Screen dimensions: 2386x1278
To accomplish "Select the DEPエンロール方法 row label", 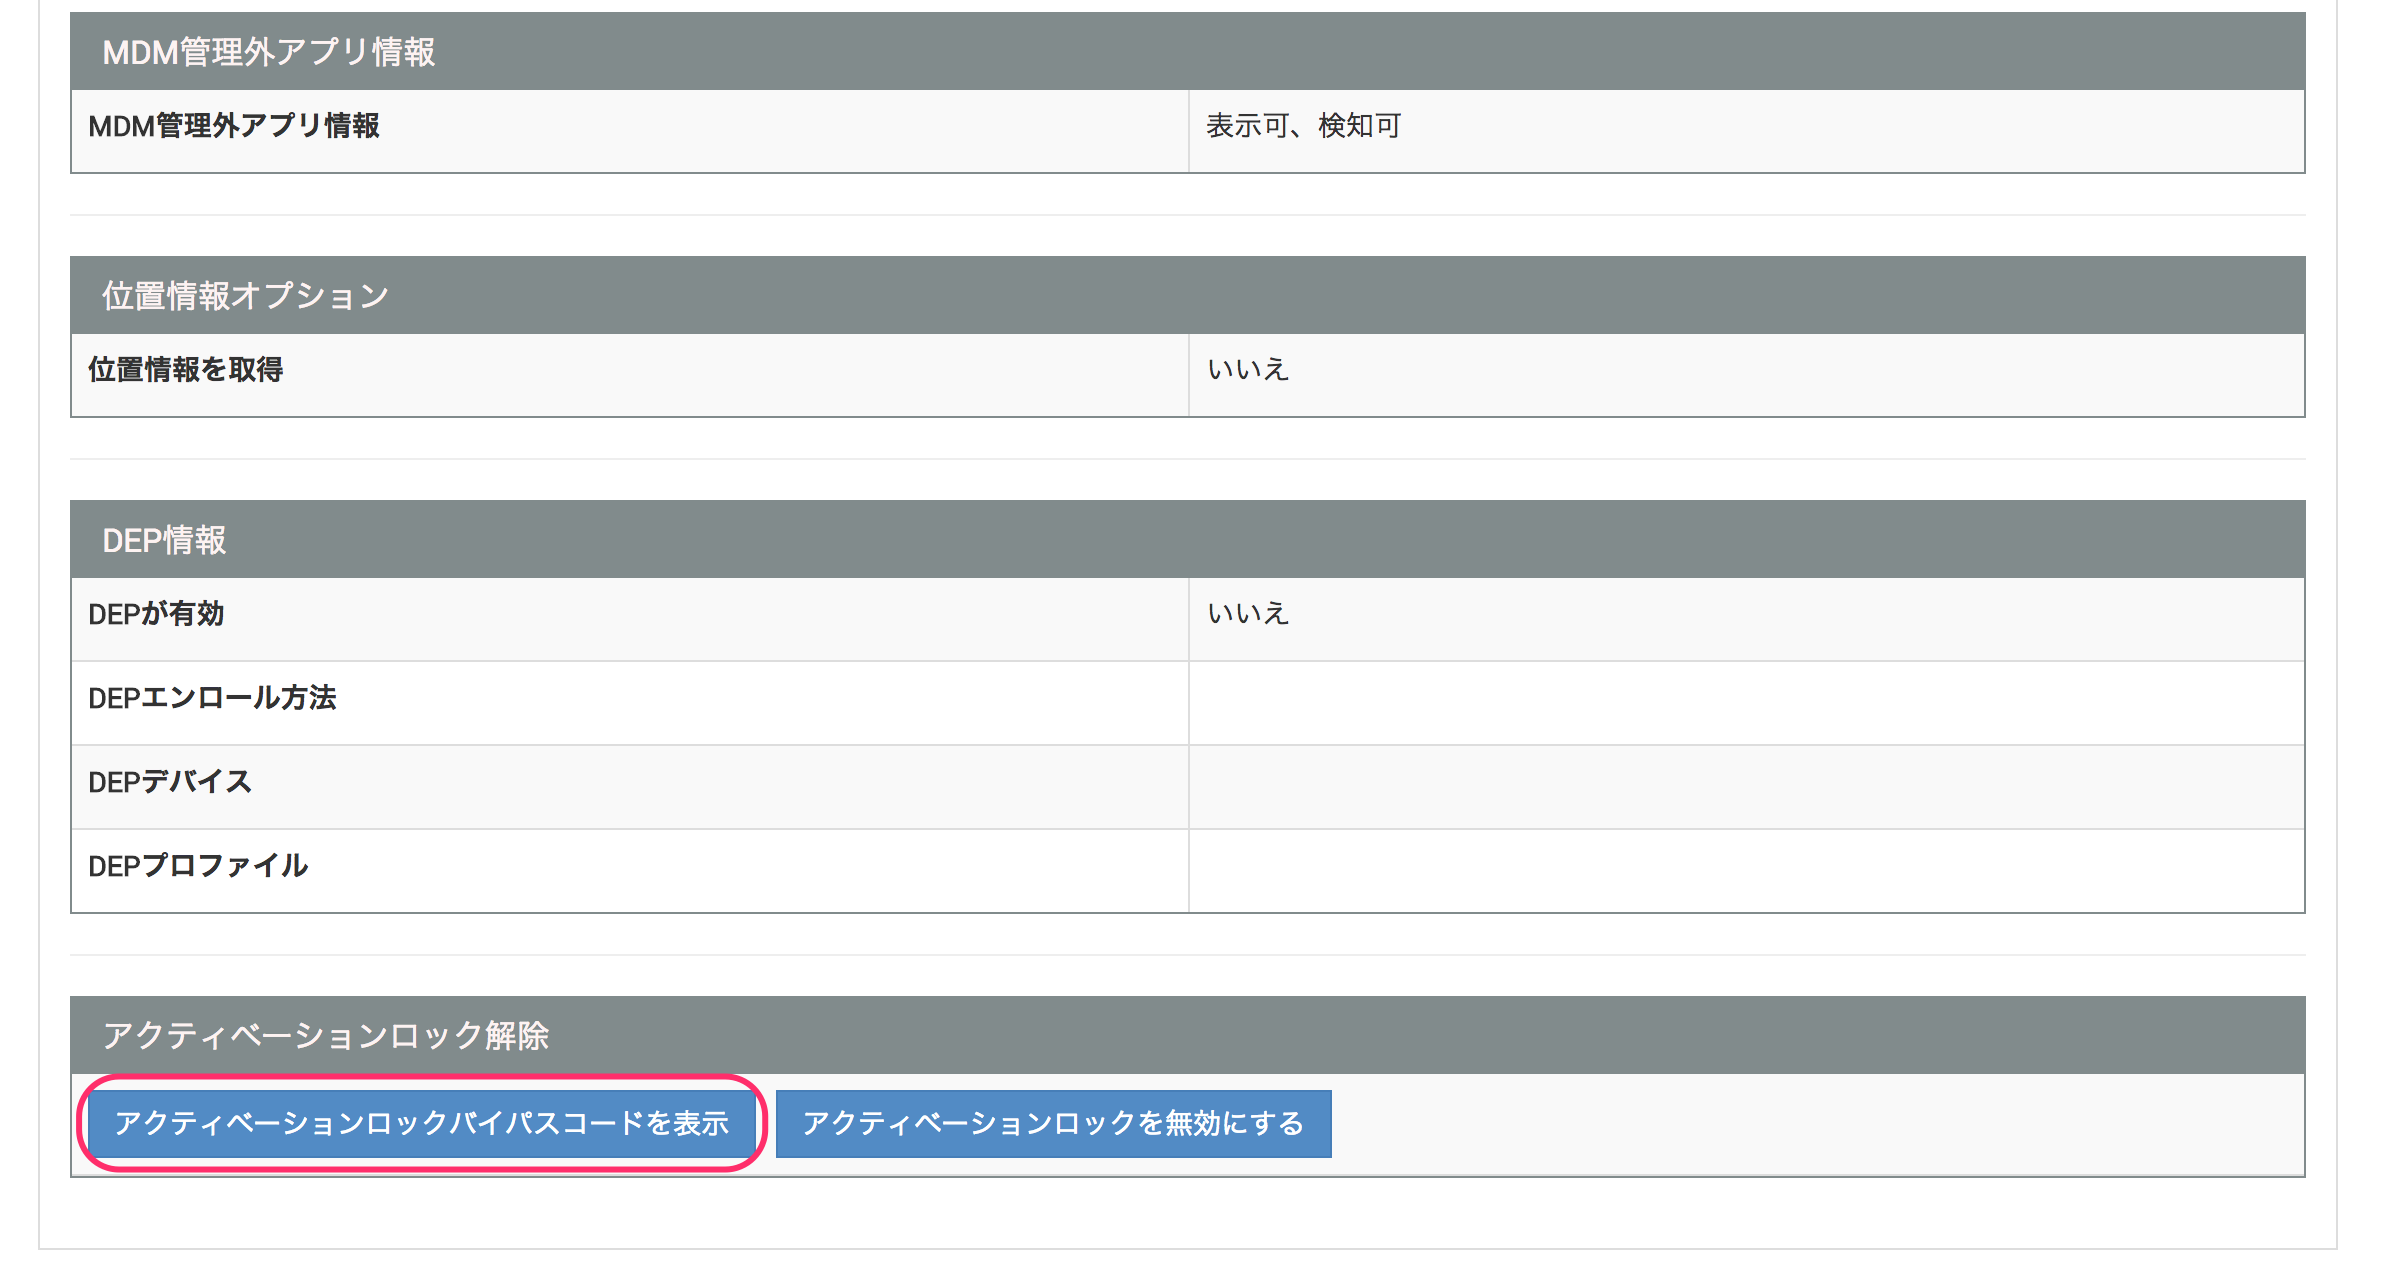I will tap(212, 698).
